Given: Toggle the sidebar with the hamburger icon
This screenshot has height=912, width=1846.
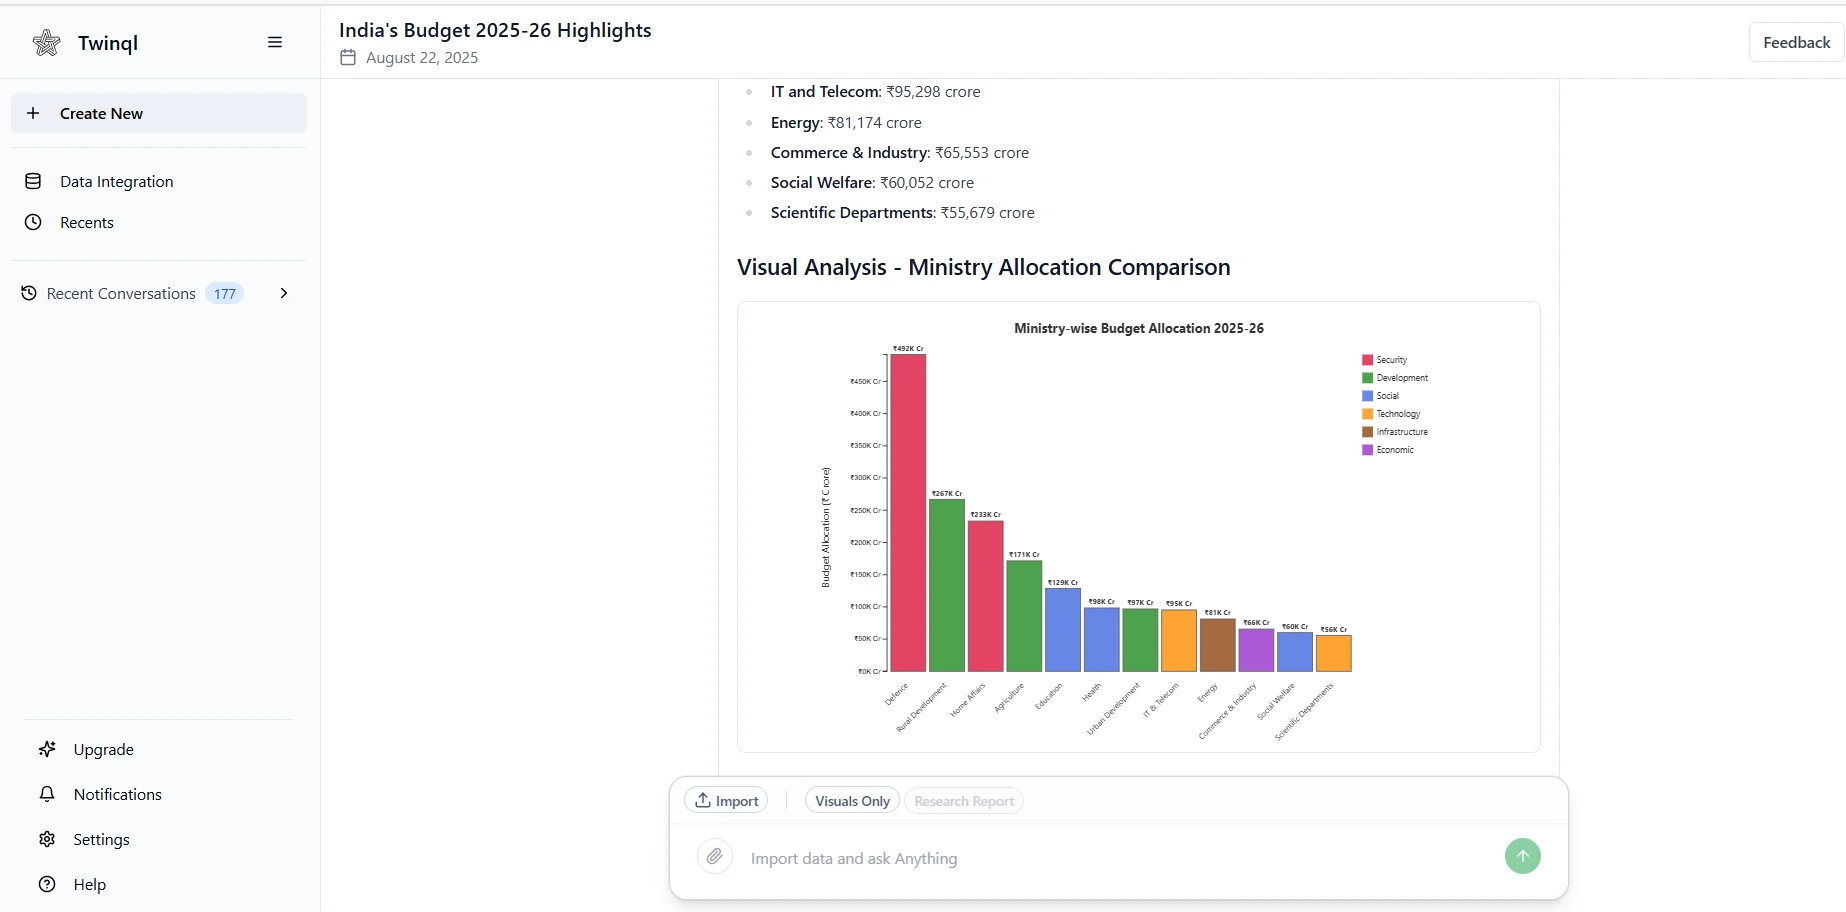Looking at the screenshot, I should (273, 42).
